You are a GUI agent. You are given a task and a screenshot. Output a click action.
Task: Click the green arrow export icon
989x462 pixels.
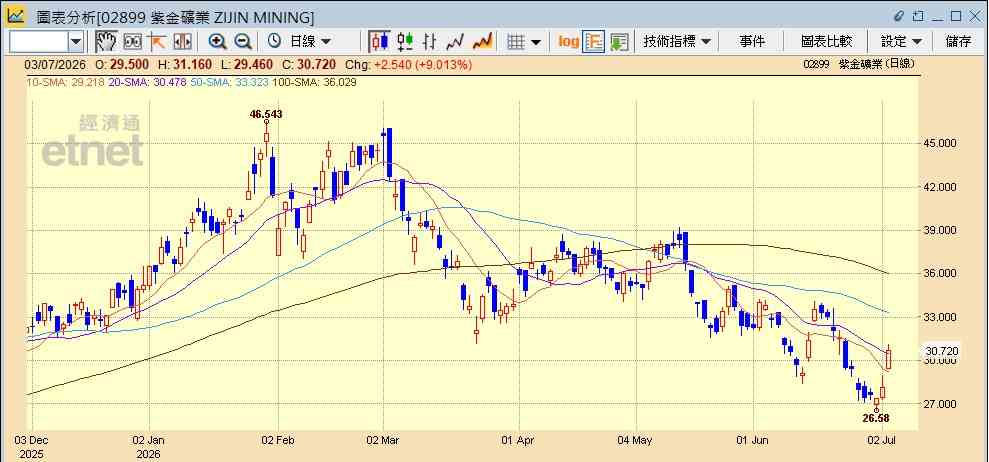pyautogui.click(x=619, y=42)
